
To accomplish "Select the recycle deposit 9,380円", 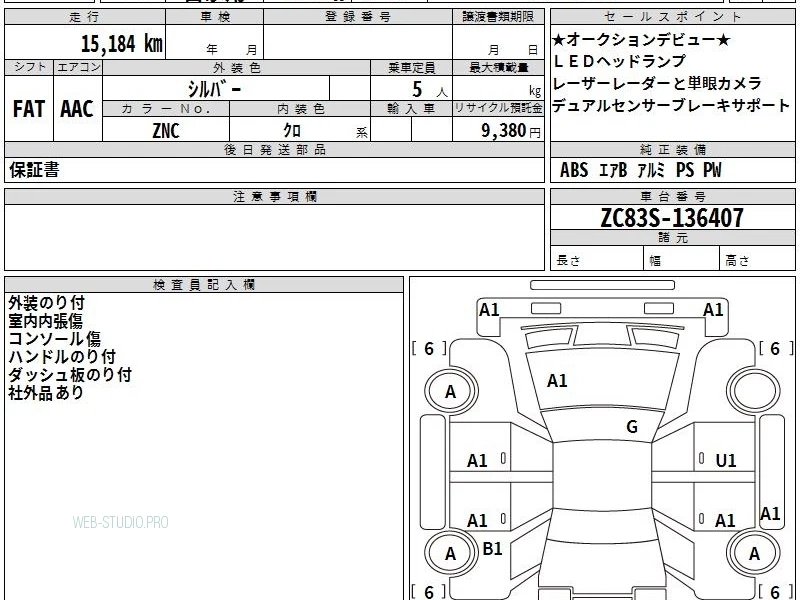I will tap(511, 131).
